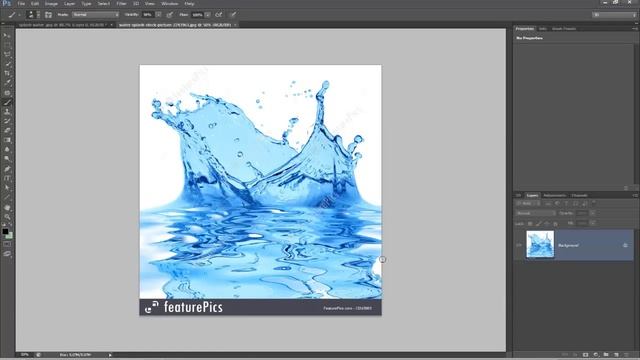The width and height of the screenshot is (640, 360).
Task: Enter Quick Mask mode
Action: (7, 244)
